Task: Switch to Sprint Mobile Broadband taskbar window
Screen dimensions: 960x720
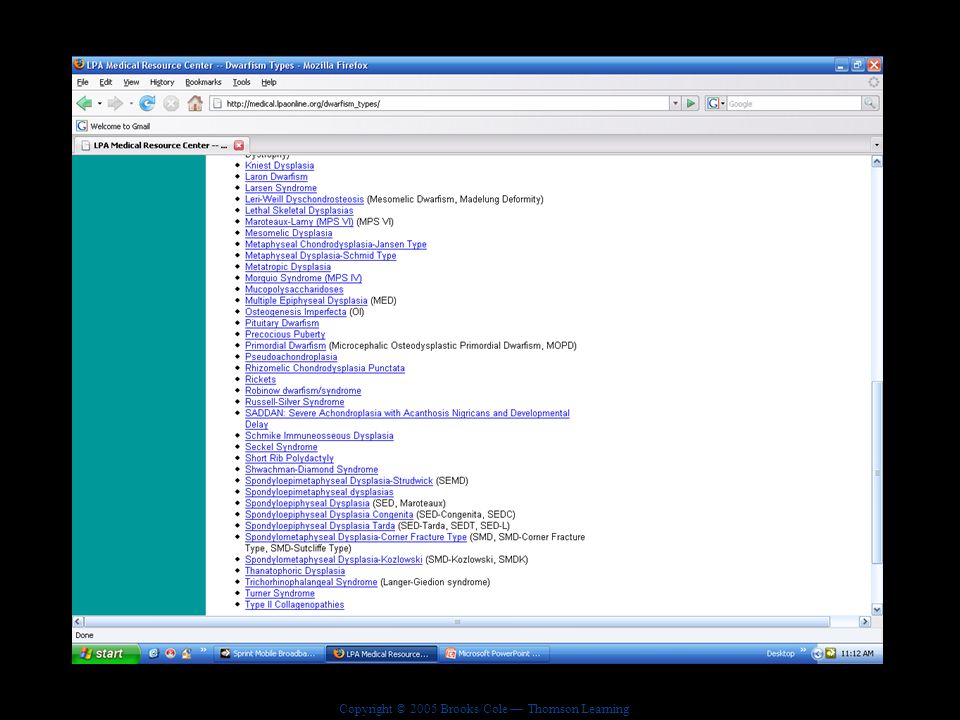Action: (267, 653)
